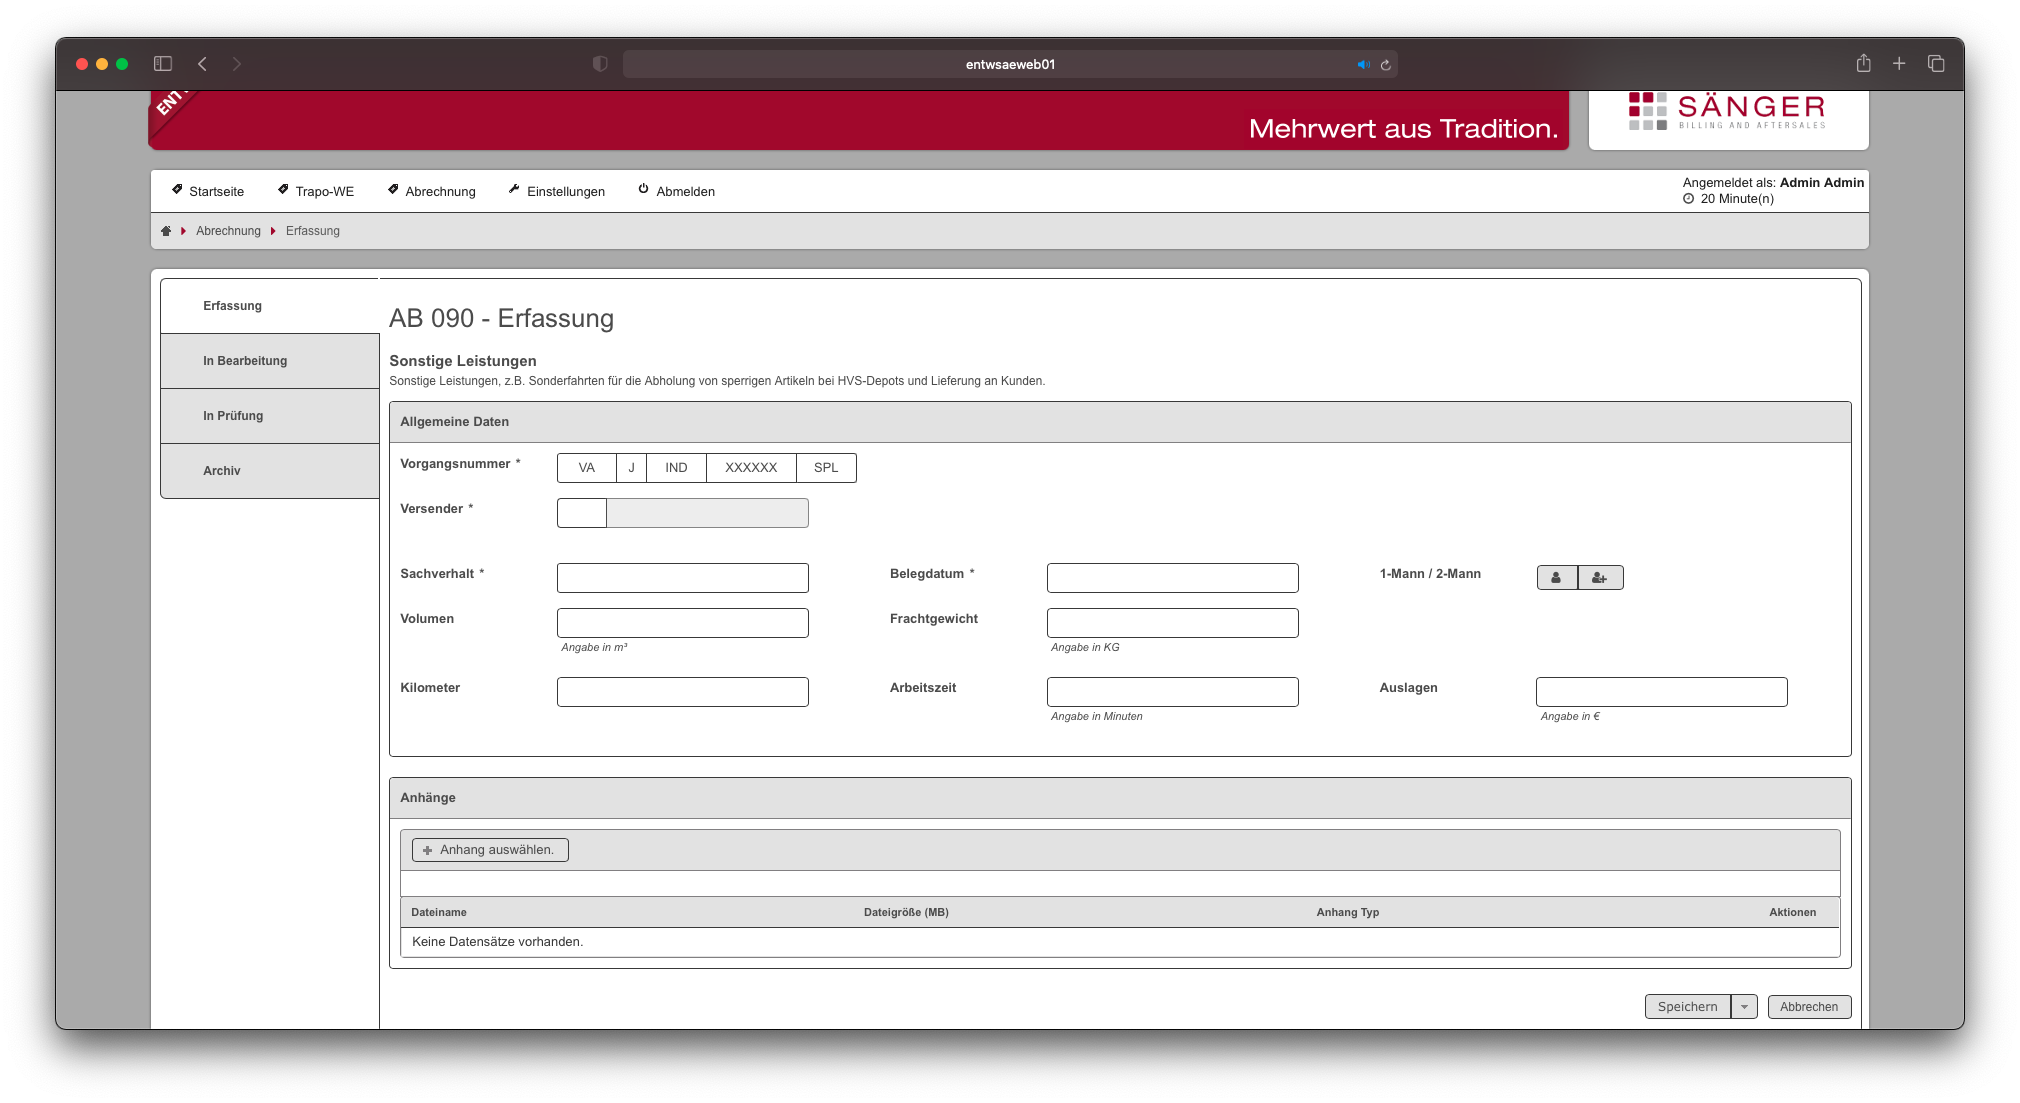Image resolution: width=2020 pixels, height=1103 pixels.
Task: Focus the XXXXXX field of Vorgangsnummer
Action: click(752, 468)
